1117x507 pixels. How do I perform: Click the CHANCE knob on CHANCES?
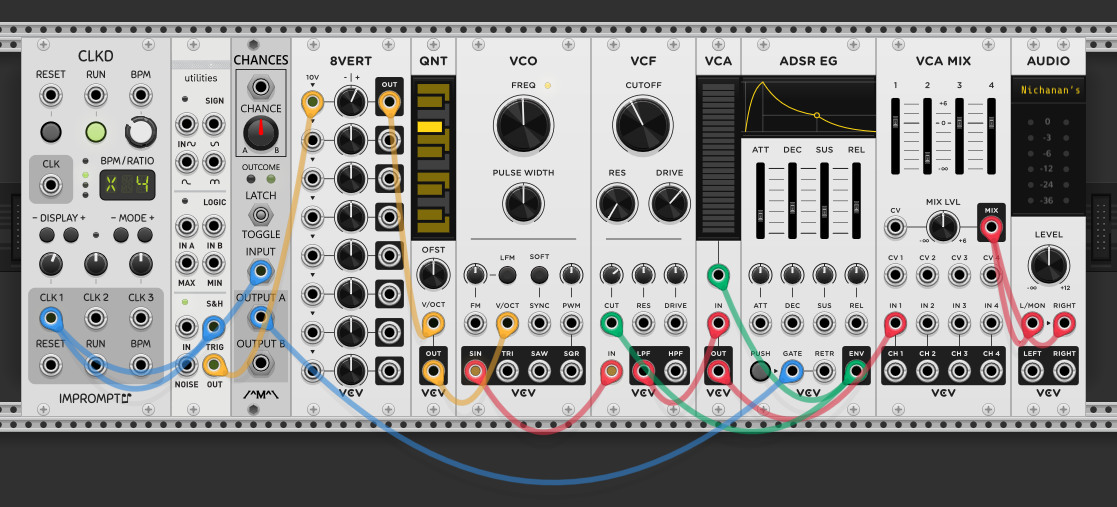[261, 132]
